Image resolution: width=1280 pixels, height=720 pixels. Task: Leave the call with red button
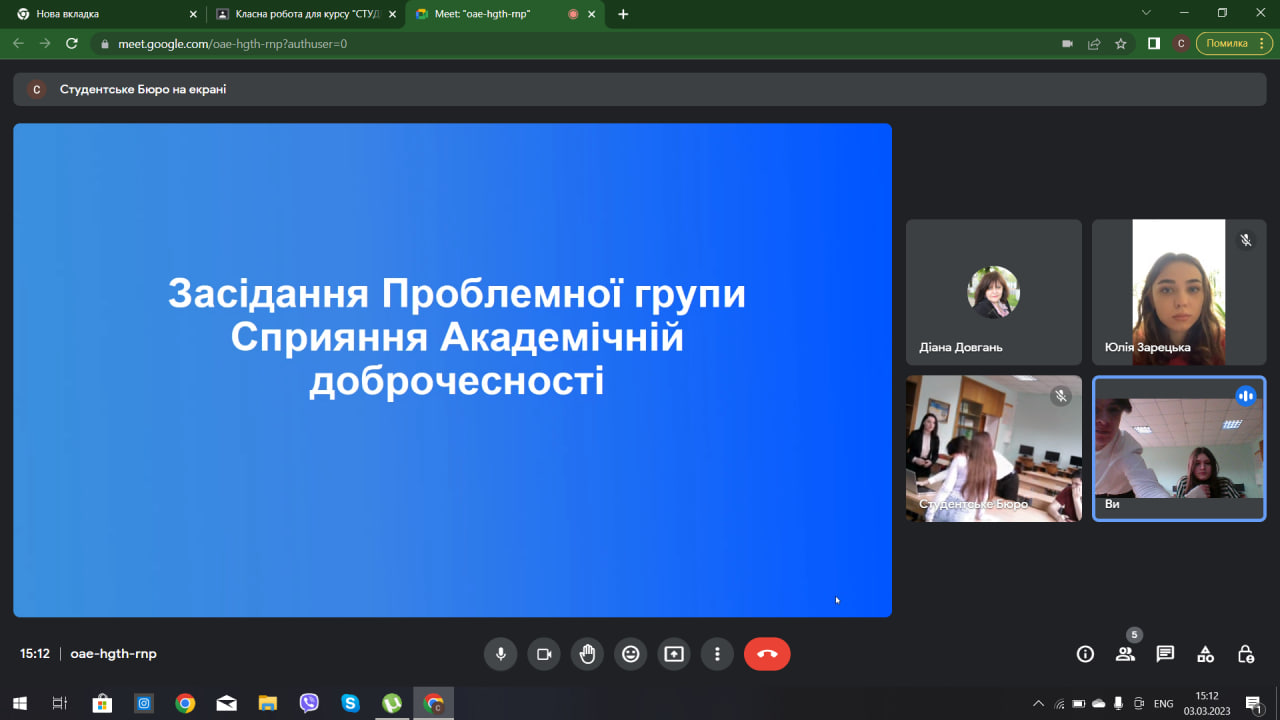tap(767, 654)
